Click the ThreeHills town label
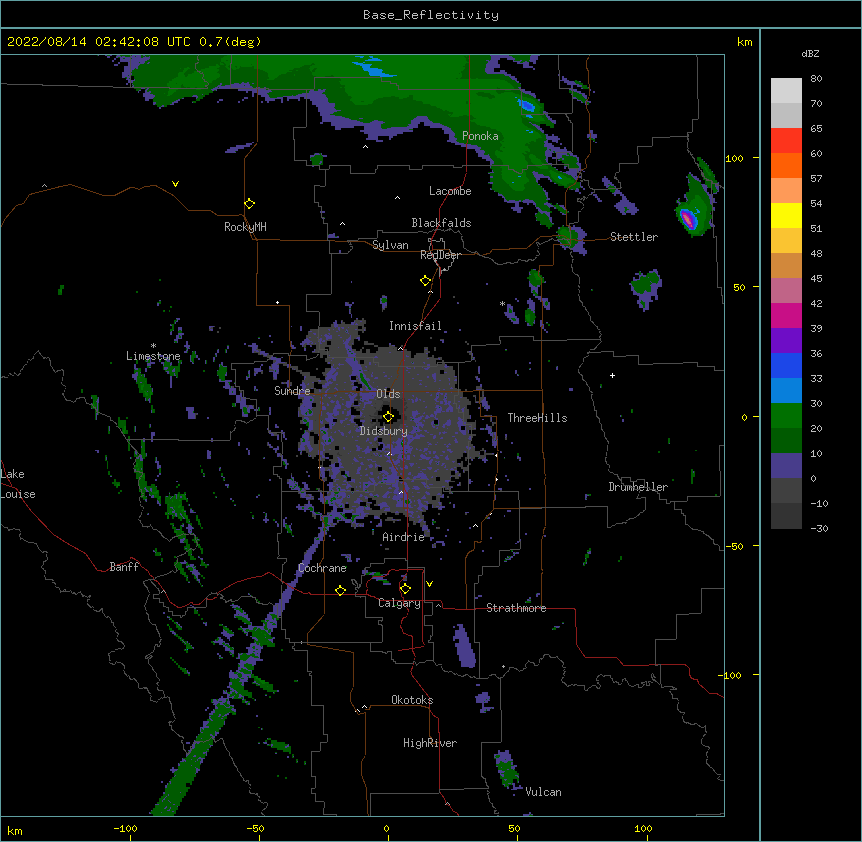The image size is (862, 842). point(537,418)
